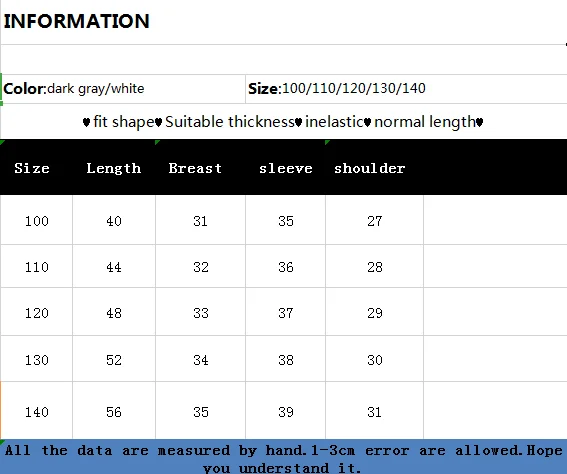Select shoulder value 31 in row 140
The image size is (567, 474).
pos(374,412)
